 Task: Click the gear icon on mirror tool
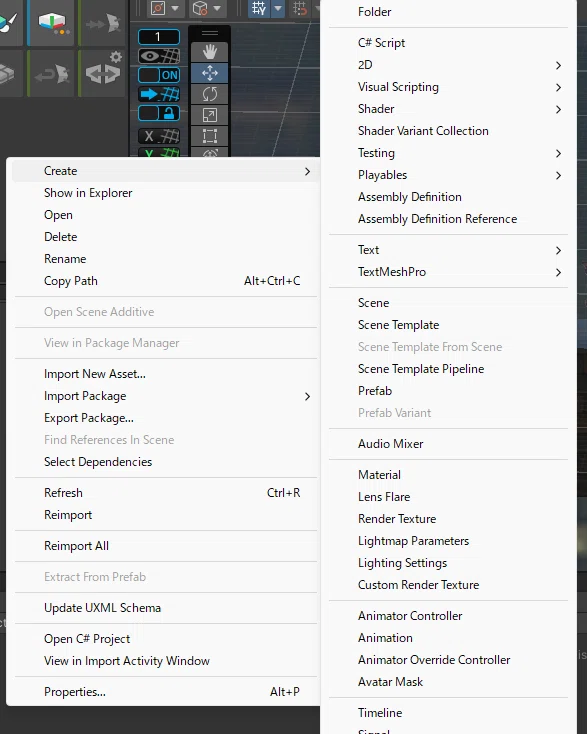[x=116, y=57]
